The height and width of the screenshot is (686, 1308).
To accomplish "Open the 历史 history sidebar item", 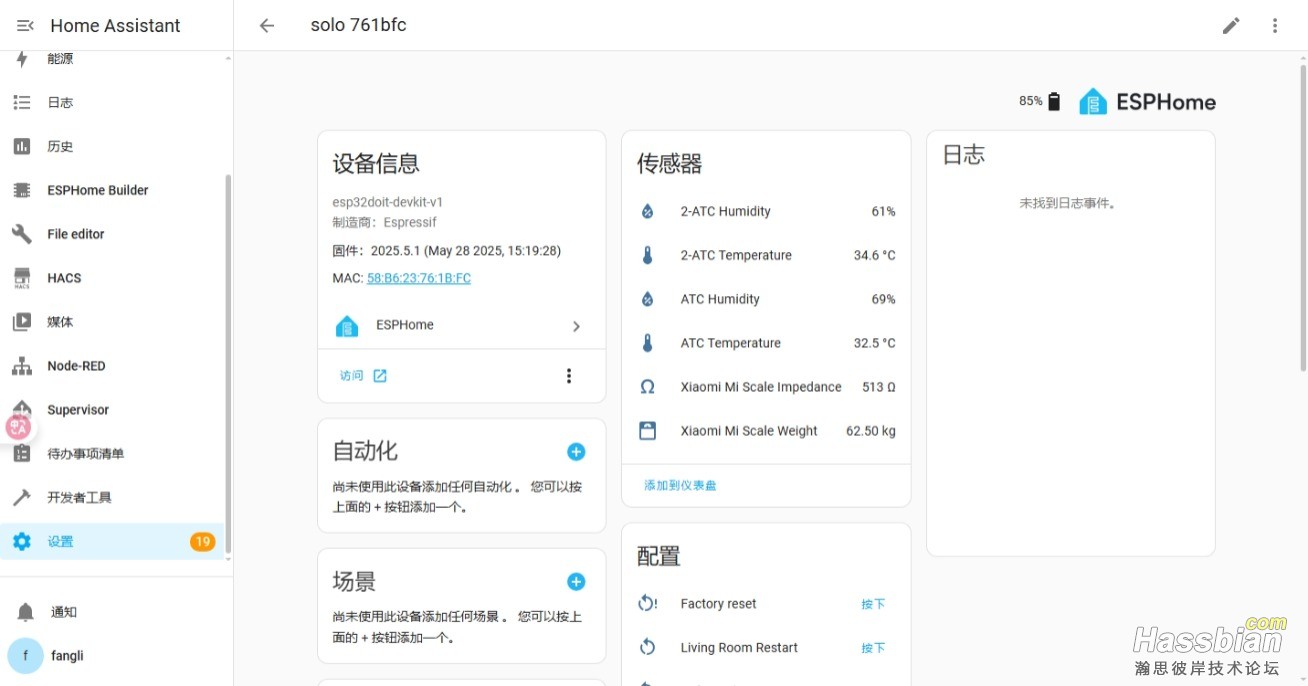I will click(x=114, y=146).
